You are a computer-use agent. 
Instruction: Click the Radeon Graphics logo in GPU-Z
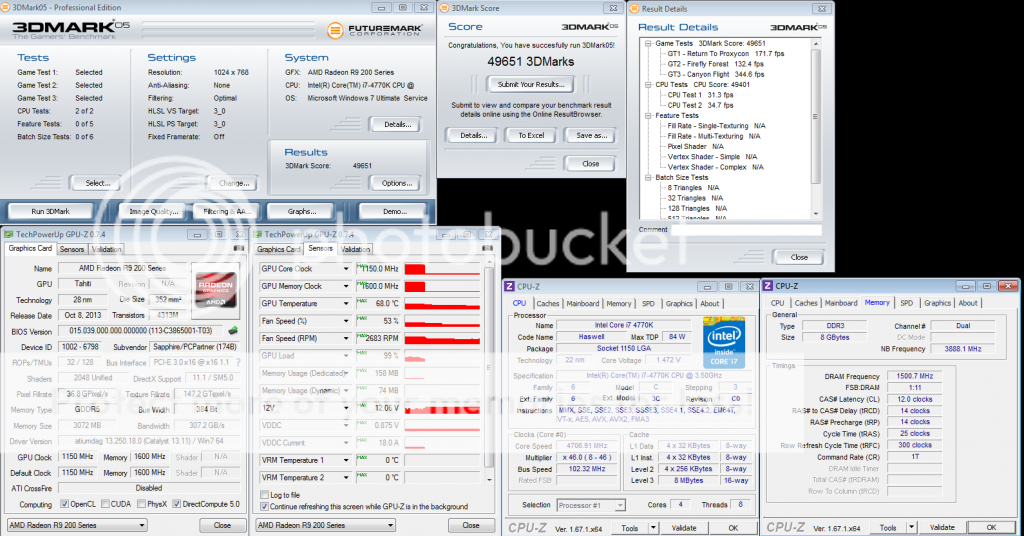point(217,290)
